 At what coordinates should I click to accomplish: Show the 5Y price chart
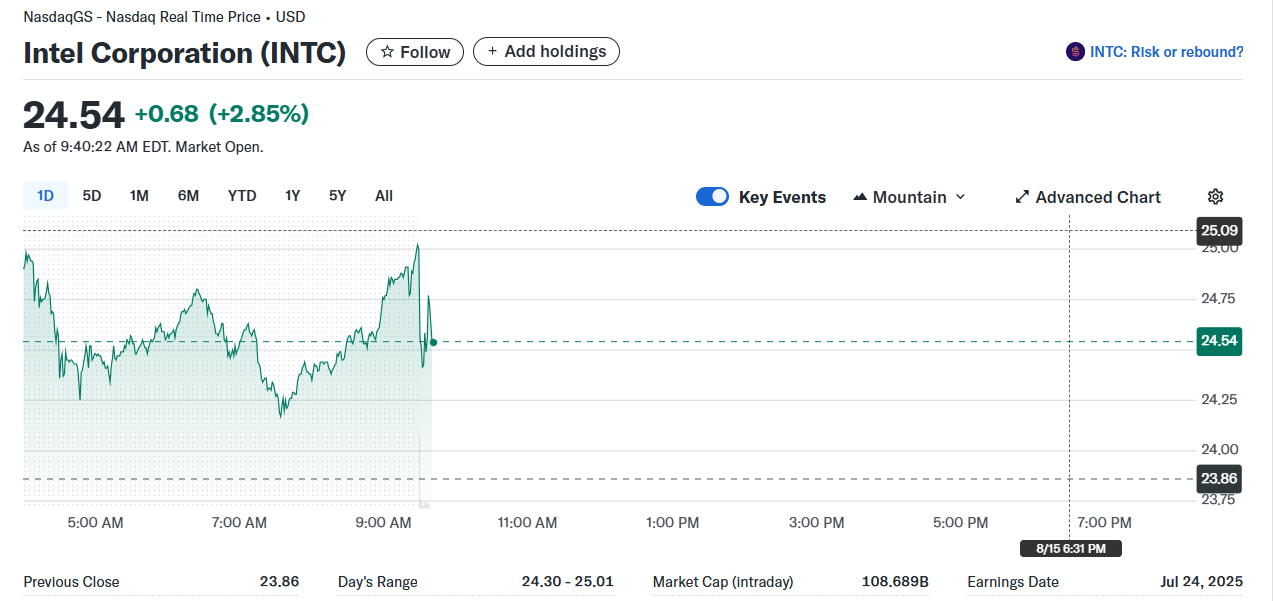338,196
